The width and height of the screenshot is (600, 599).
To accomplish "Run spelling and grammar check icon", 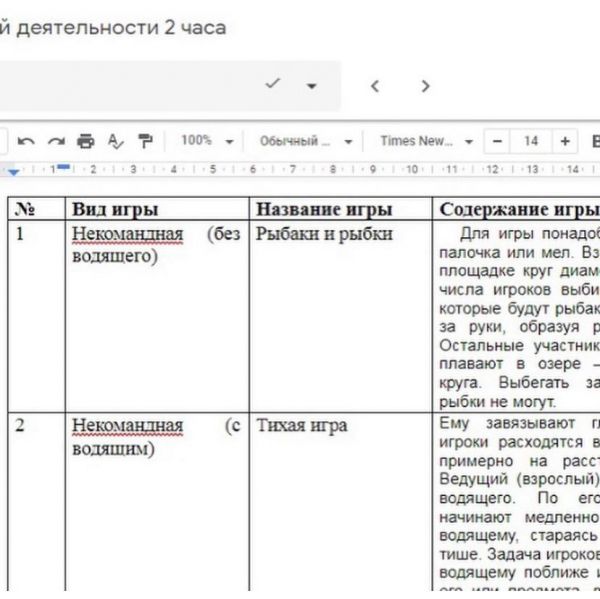I will (x=115, y=141).
